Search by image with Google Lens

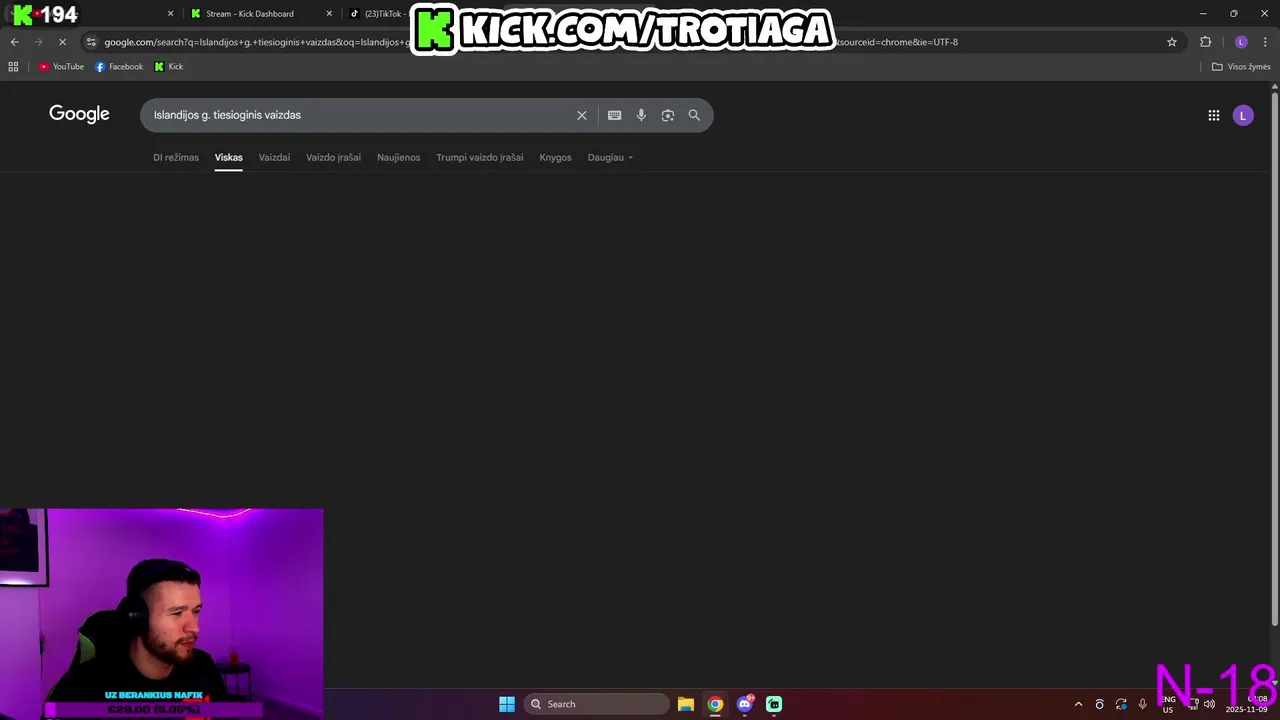[x=668, y=115]
